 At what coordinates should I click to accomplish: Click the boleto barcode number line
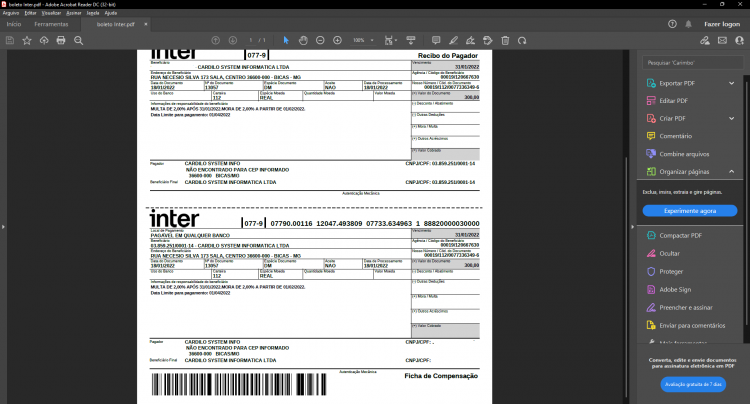tap(375, 223)
